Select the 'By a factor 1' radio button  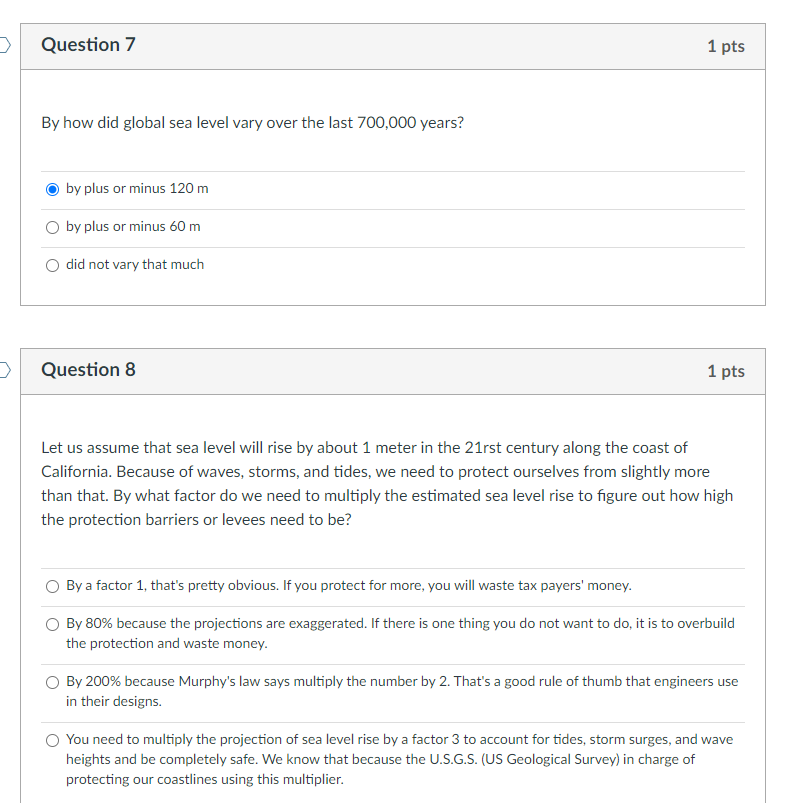pyautogui.click(x=52, y=586)
